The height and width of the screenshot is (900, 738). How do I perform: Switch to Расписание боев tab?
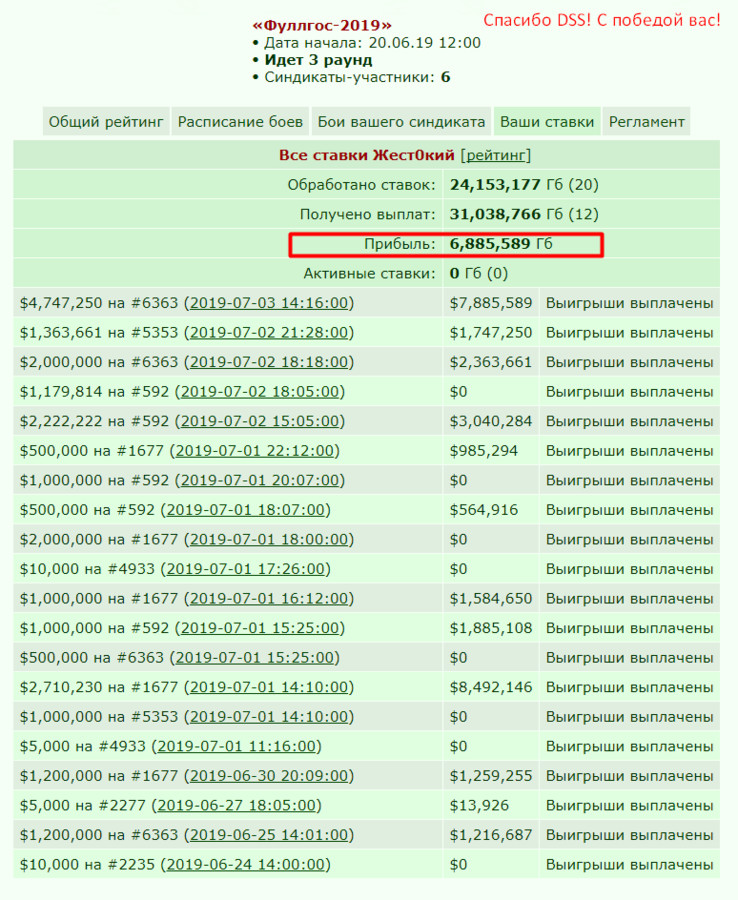tap(240, 122)
